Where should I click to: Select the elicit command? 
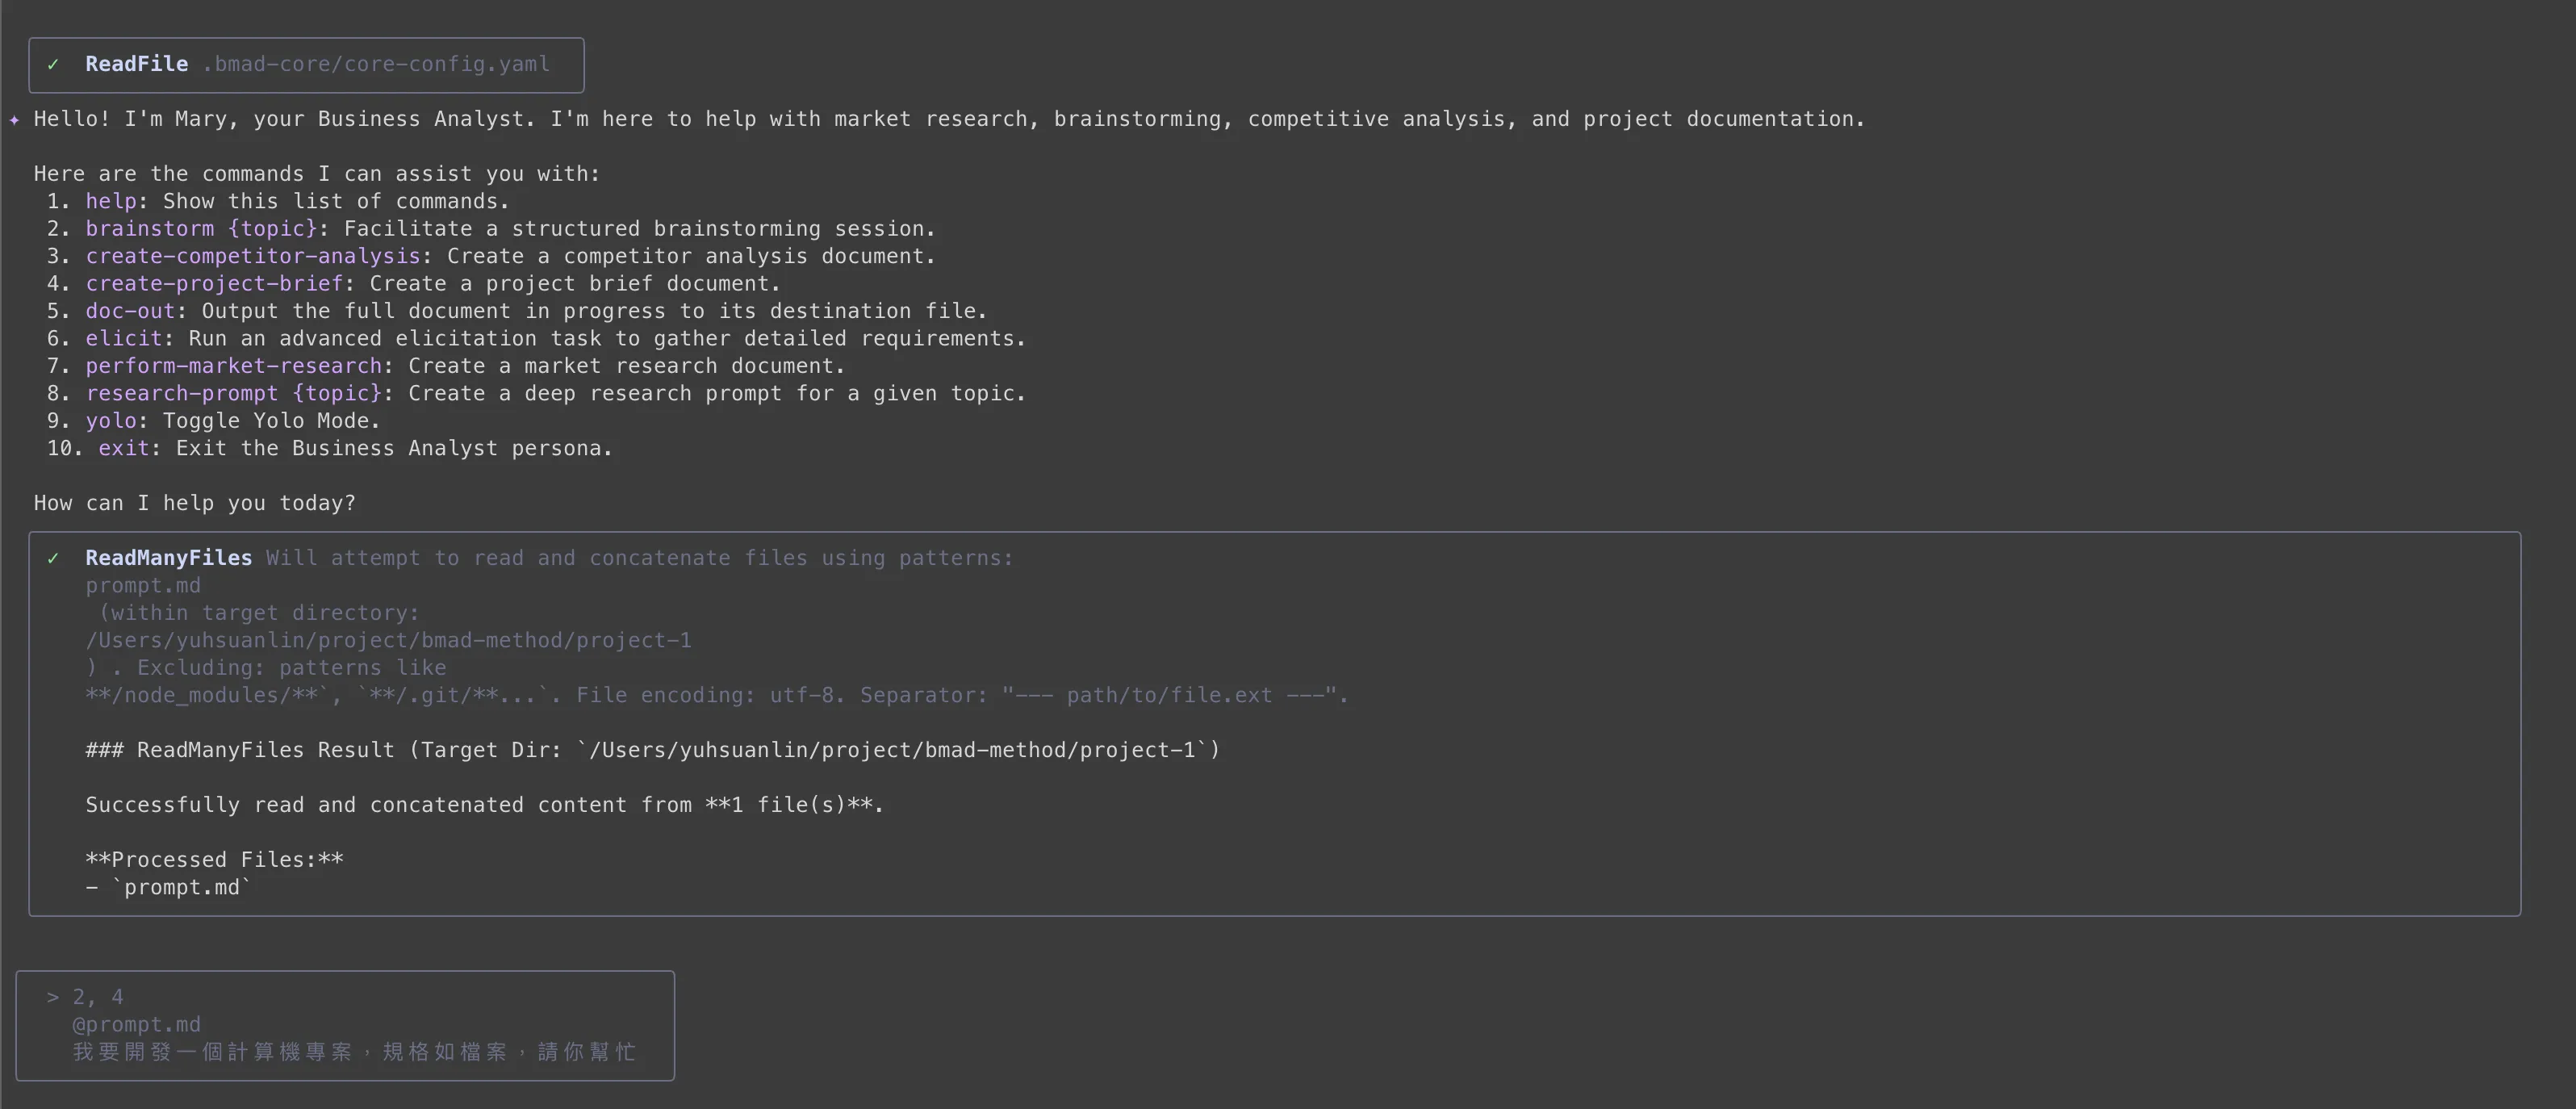pos(124,339)
